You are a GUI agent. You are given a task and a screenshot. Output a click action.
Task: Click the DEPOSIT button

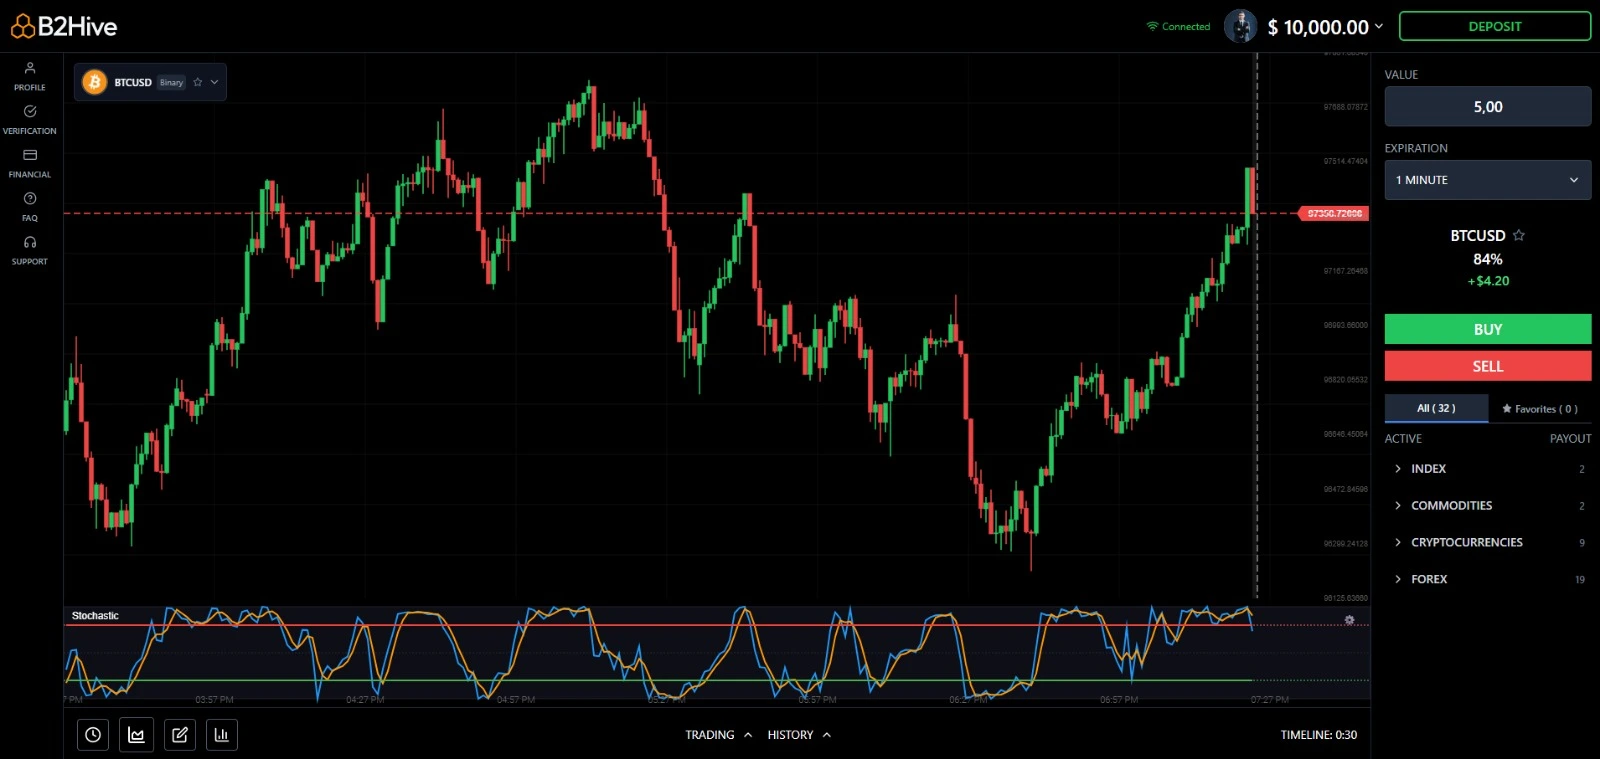1494,27
